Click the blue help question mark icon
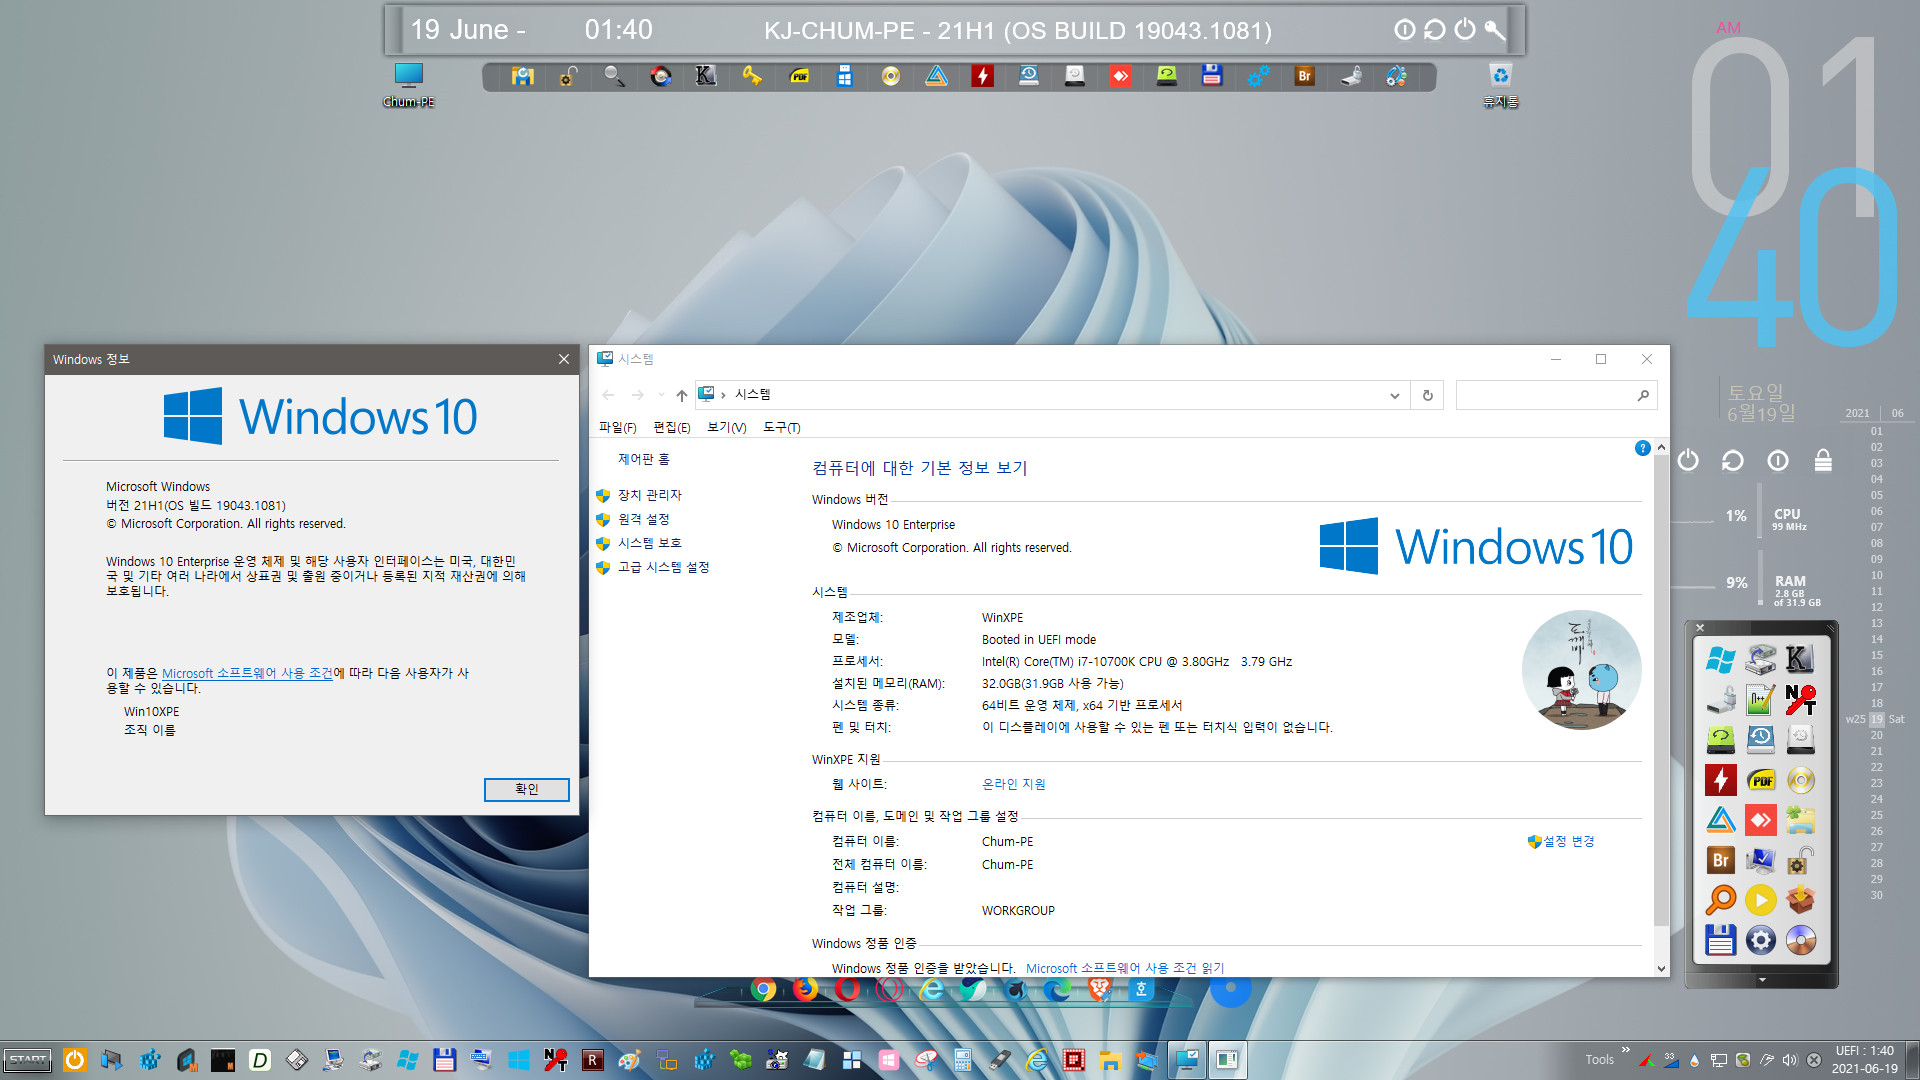1920x1080 pixels. [x=1642, y=448]
